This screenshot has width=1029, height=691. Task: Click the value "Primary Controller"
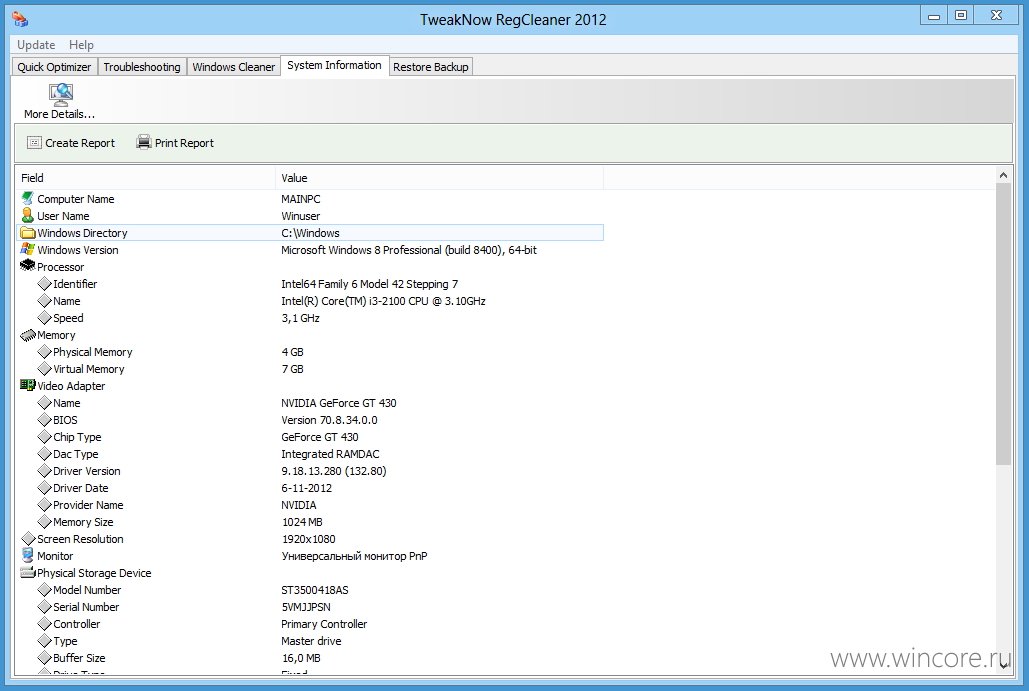click(x=324, y=624)
